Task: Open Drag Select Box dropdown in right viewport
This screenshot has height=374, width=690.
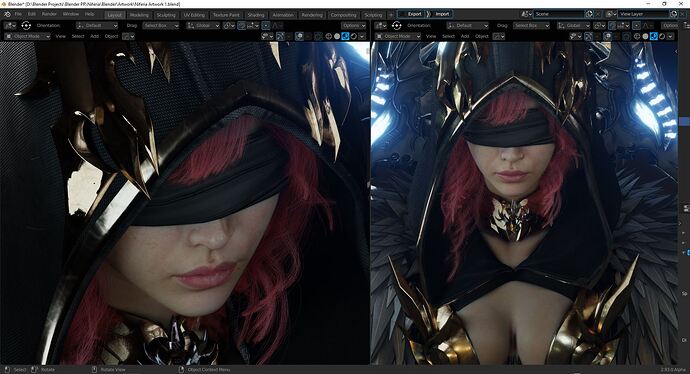Action: click(x=531, y=26)
